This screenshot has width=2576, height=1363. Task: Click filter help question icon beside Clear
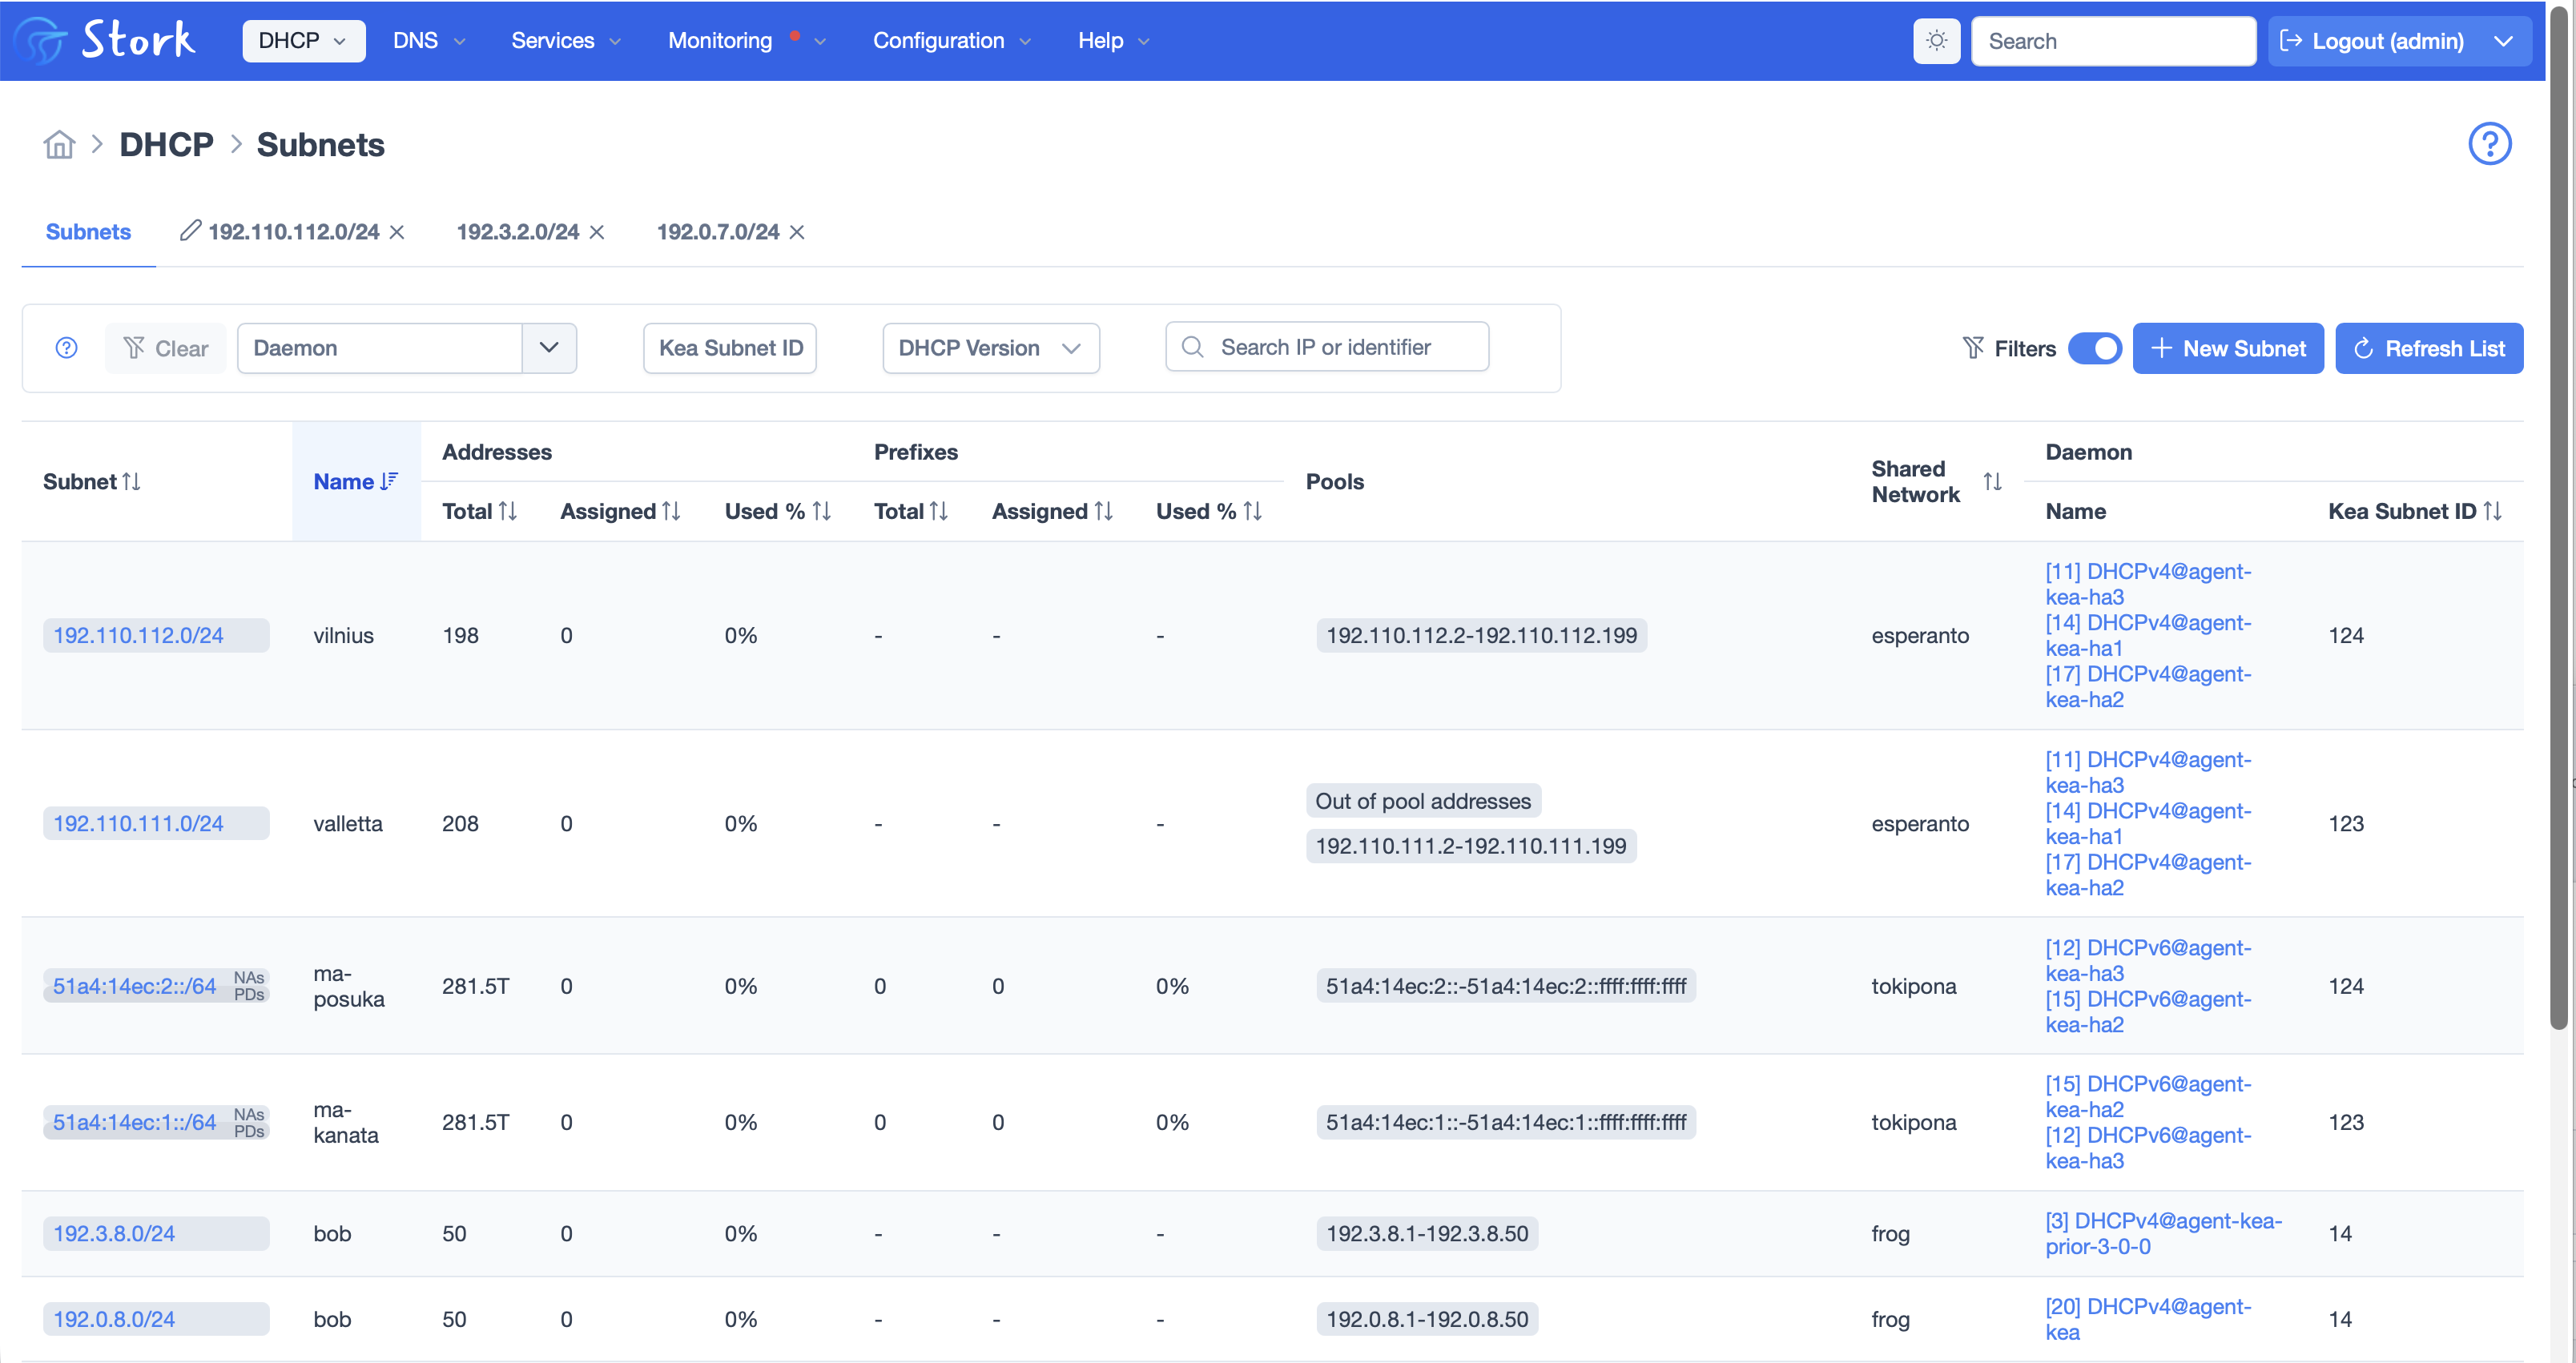point(66,348)
